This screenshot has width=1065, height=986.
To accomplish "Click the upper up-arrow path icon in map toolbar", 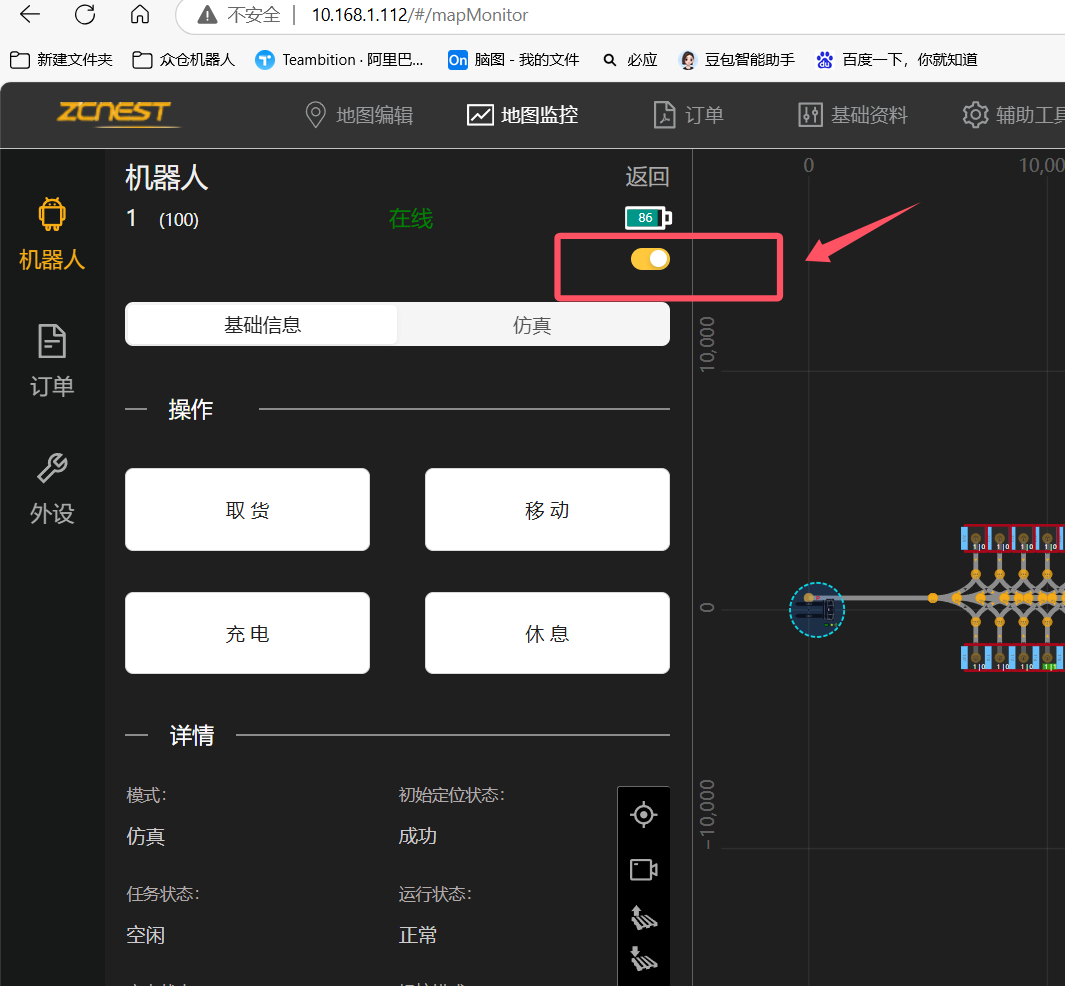I will point(643,917).
